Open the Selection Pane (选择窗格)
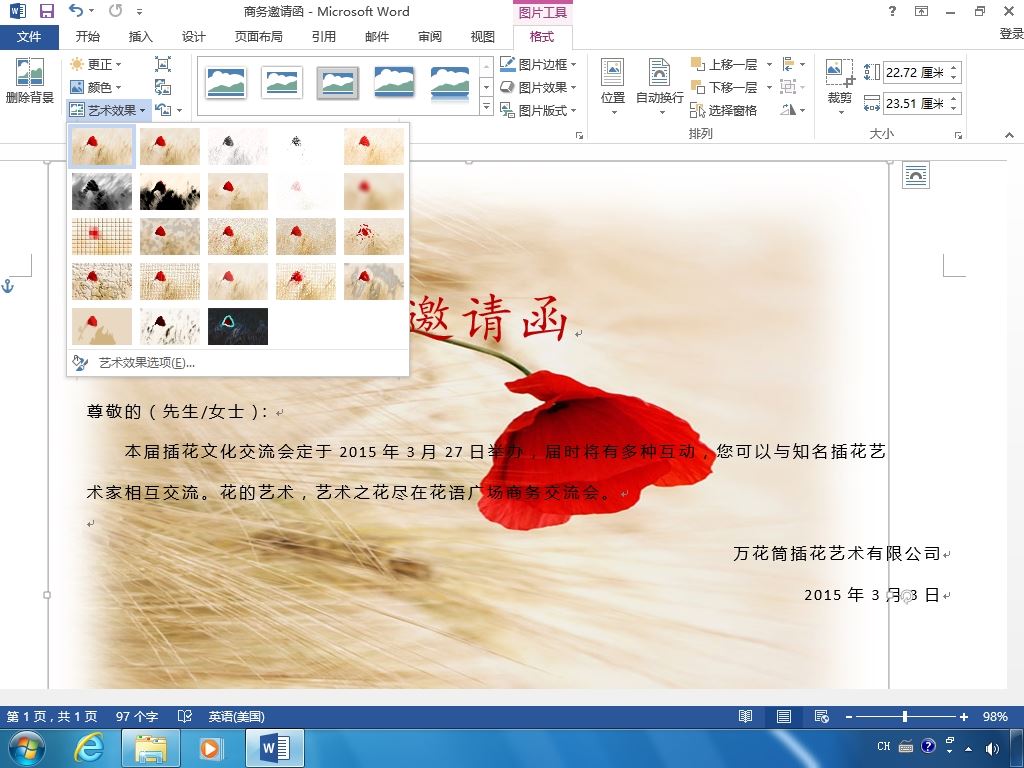The image size is (1024, 768). point(724,110)
